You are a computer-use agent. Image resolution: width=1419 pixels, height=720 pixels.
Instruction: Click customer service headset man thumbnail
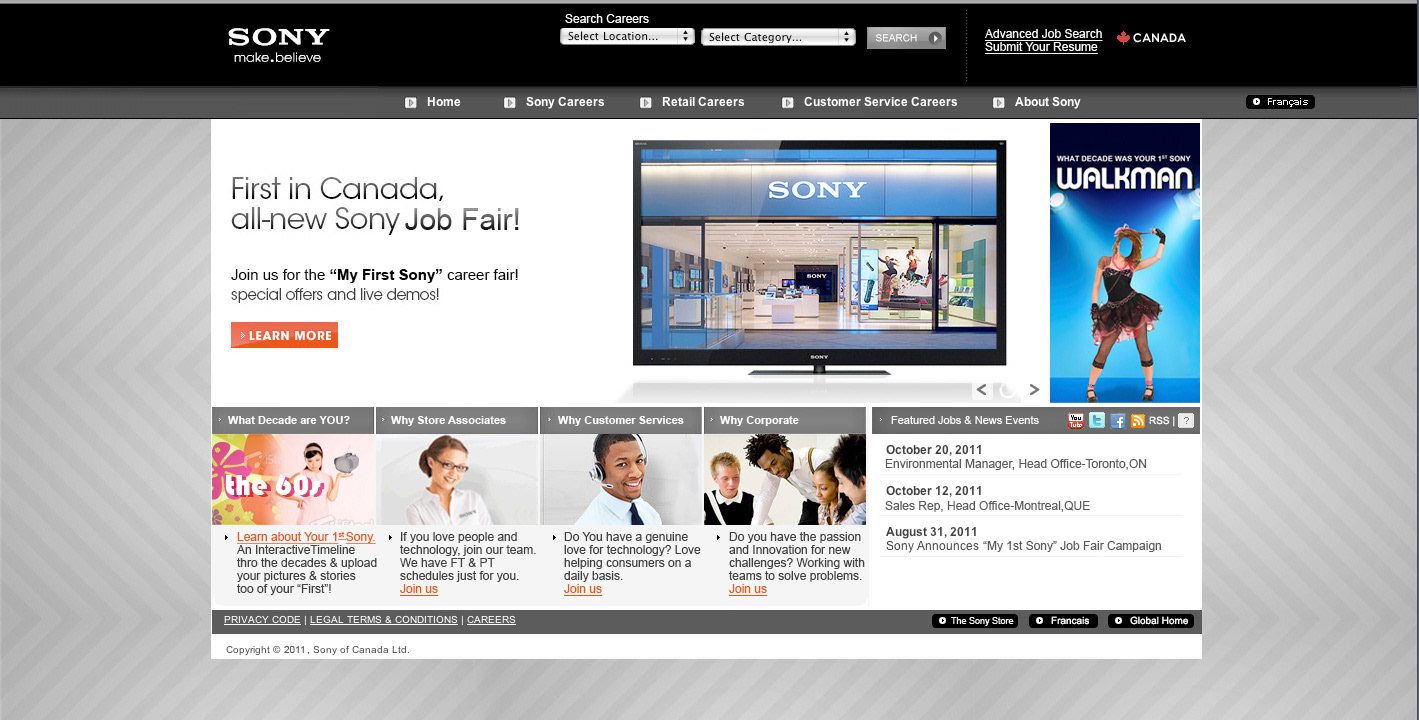(x=622, y=480)
